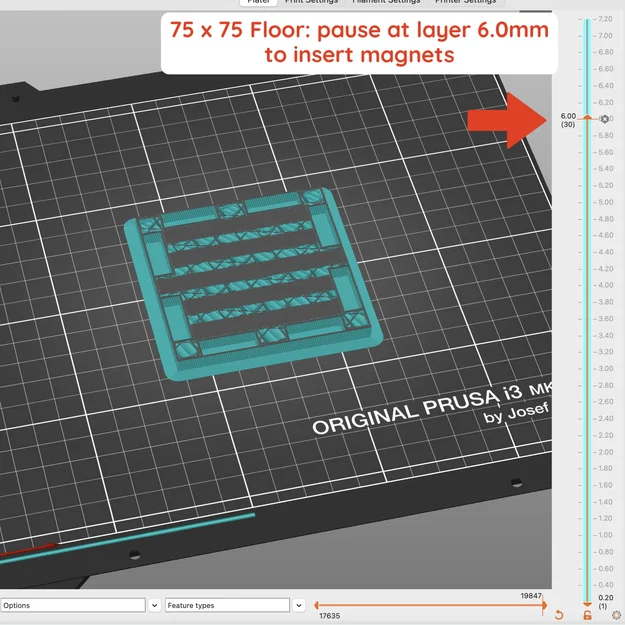Viewport: 625px width, 625px height.
Task: Grab the right horizontal move slider thumb
Action: click(x=544, y=605)
